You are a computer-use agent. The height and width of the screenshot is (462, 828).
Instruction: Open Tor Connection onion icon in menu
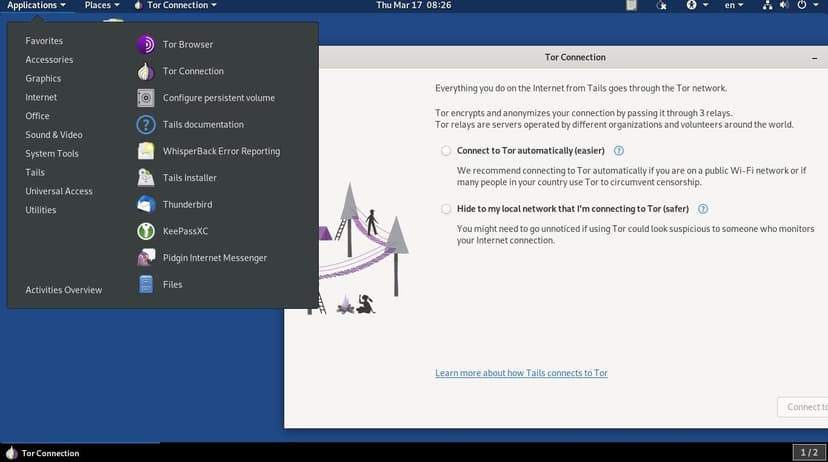pyautogui.click(x=146, y=71)
